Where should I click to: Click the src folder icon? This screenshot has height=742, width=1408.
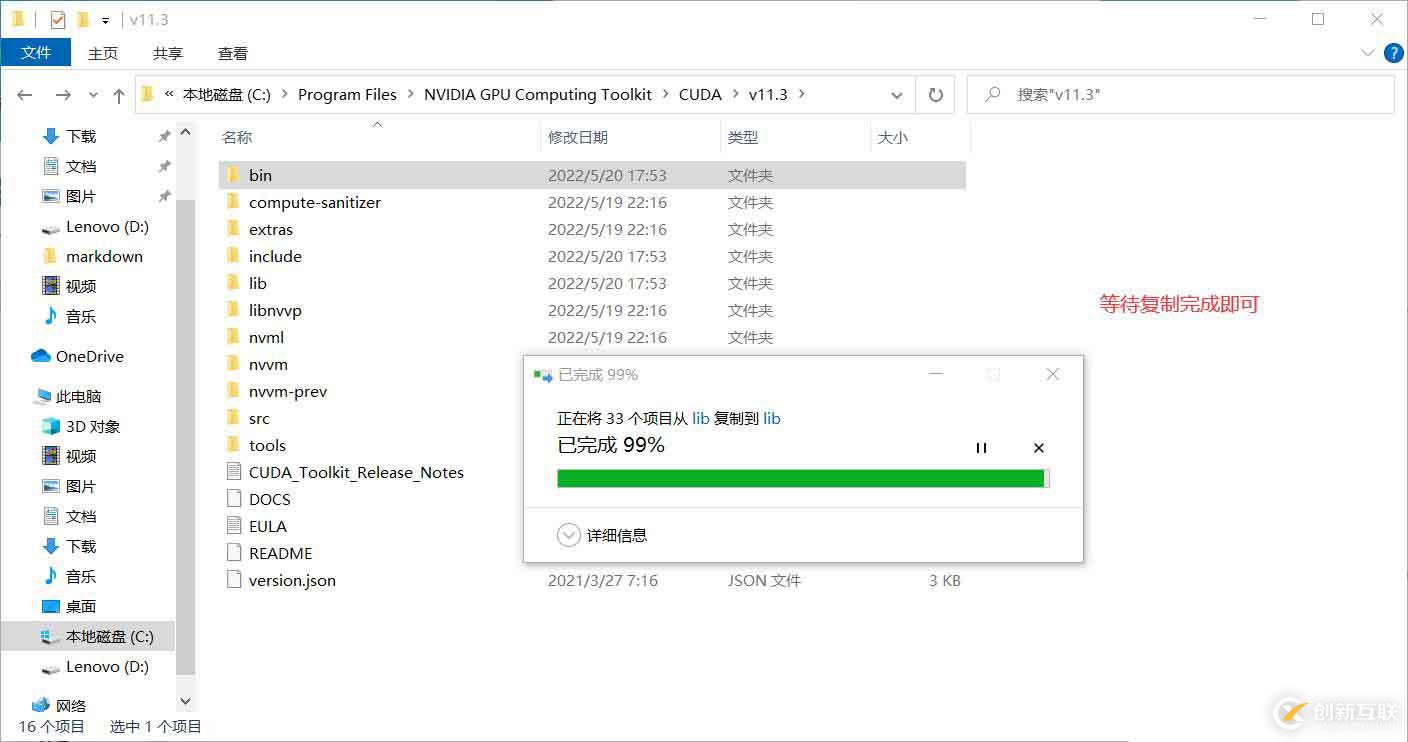233,418
